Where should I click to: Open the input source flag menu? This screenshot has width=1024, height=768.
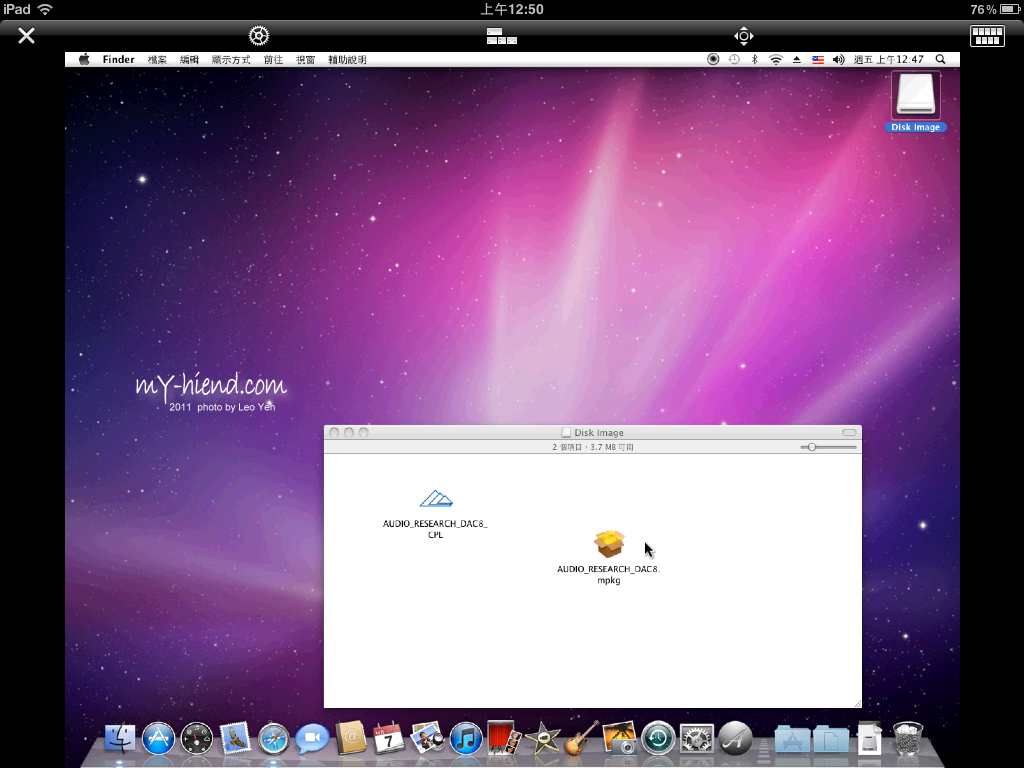pos(818,59)
